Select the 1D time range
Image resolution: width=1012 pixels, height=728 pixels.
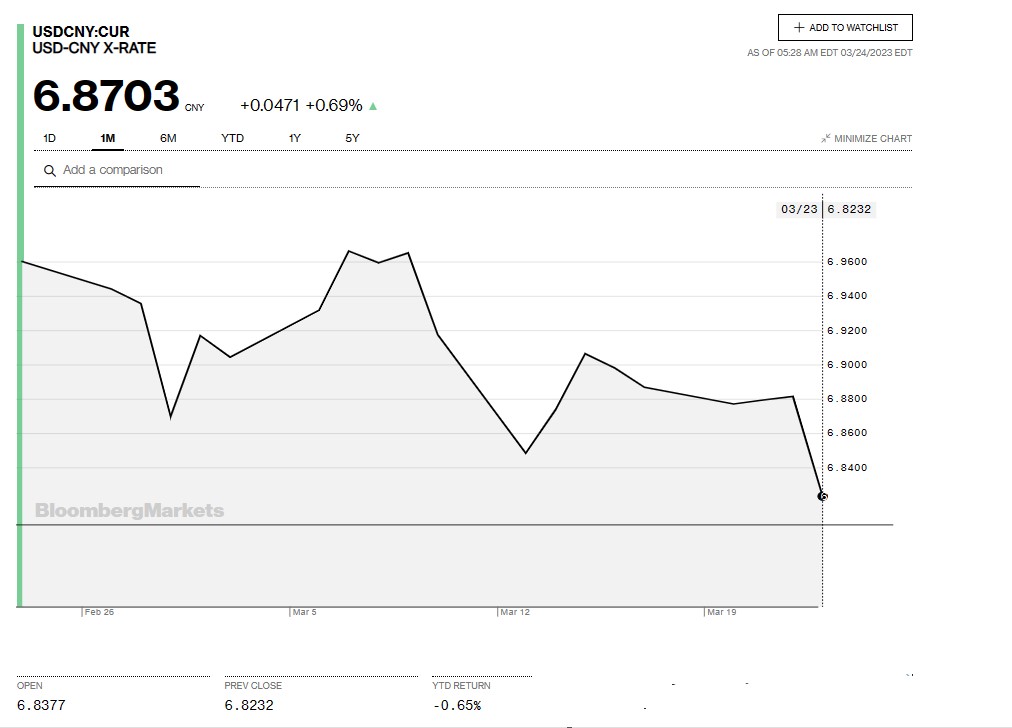pyautogui.click(x=50, y=138)
